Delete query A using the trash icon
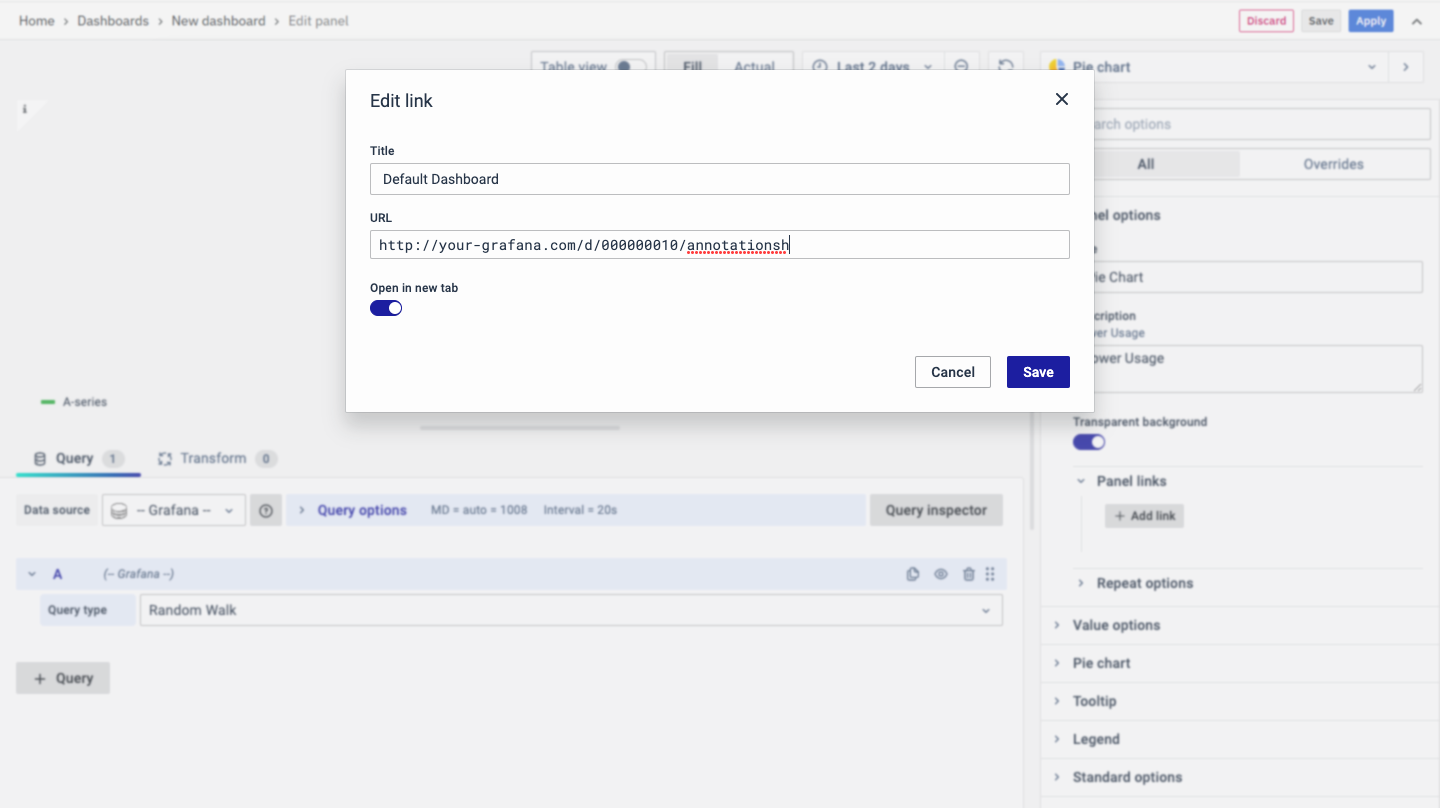Screen dimensions: 1440x808 tap(968, 574)
